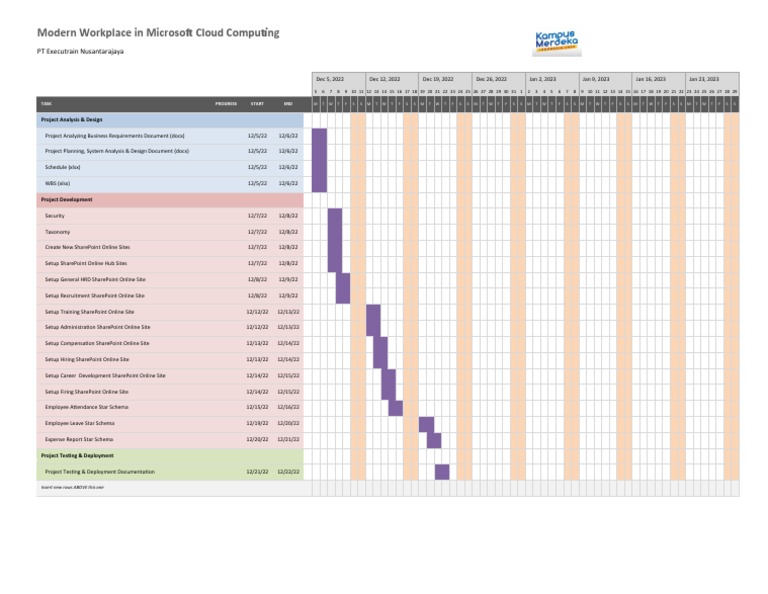Select the Dec 19, 2022 week header

pos(437,78)
